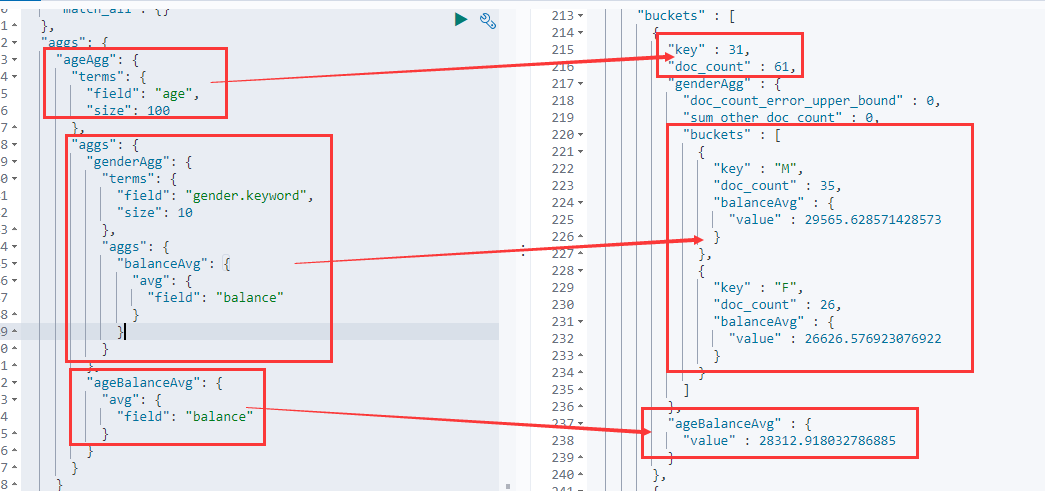Screen dimensions: 1045x491
Task: Click the "gender.keyword" field value
Action: tap(248, 196)
